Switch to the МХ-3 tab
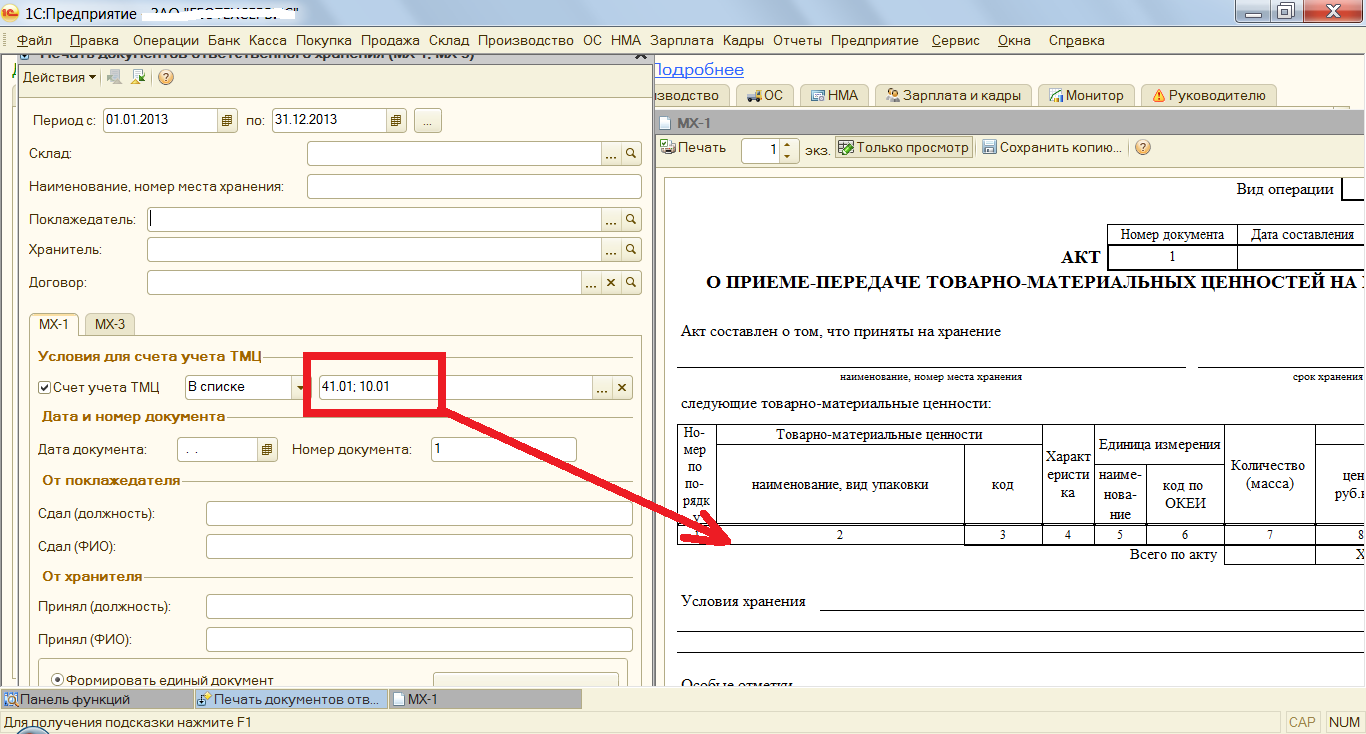1366x734 pixels. [x=111, y=324]
